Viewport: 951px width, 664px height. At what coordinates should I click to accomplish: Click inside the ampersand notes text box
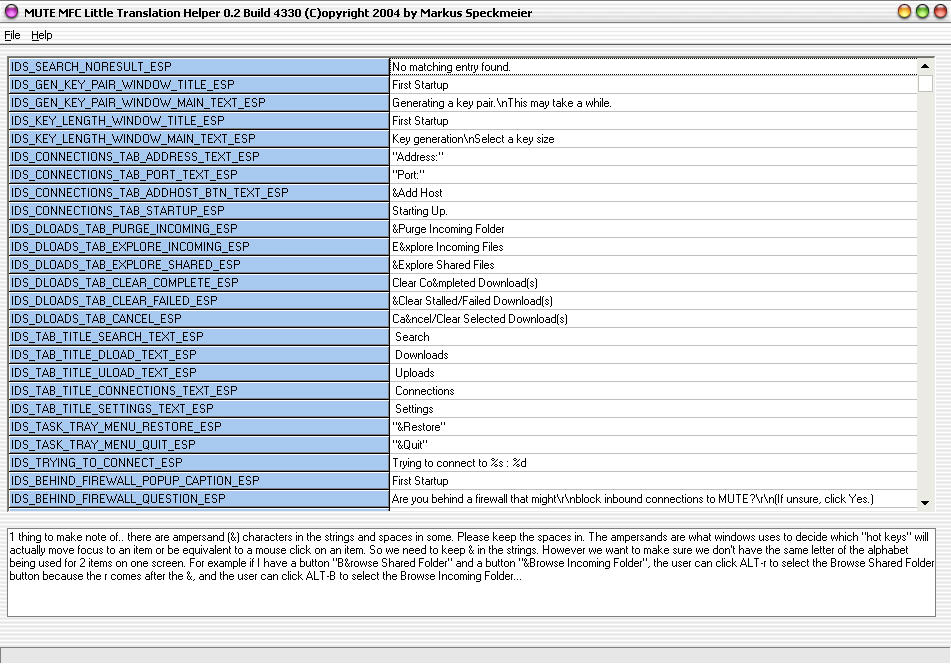(471, 572)
